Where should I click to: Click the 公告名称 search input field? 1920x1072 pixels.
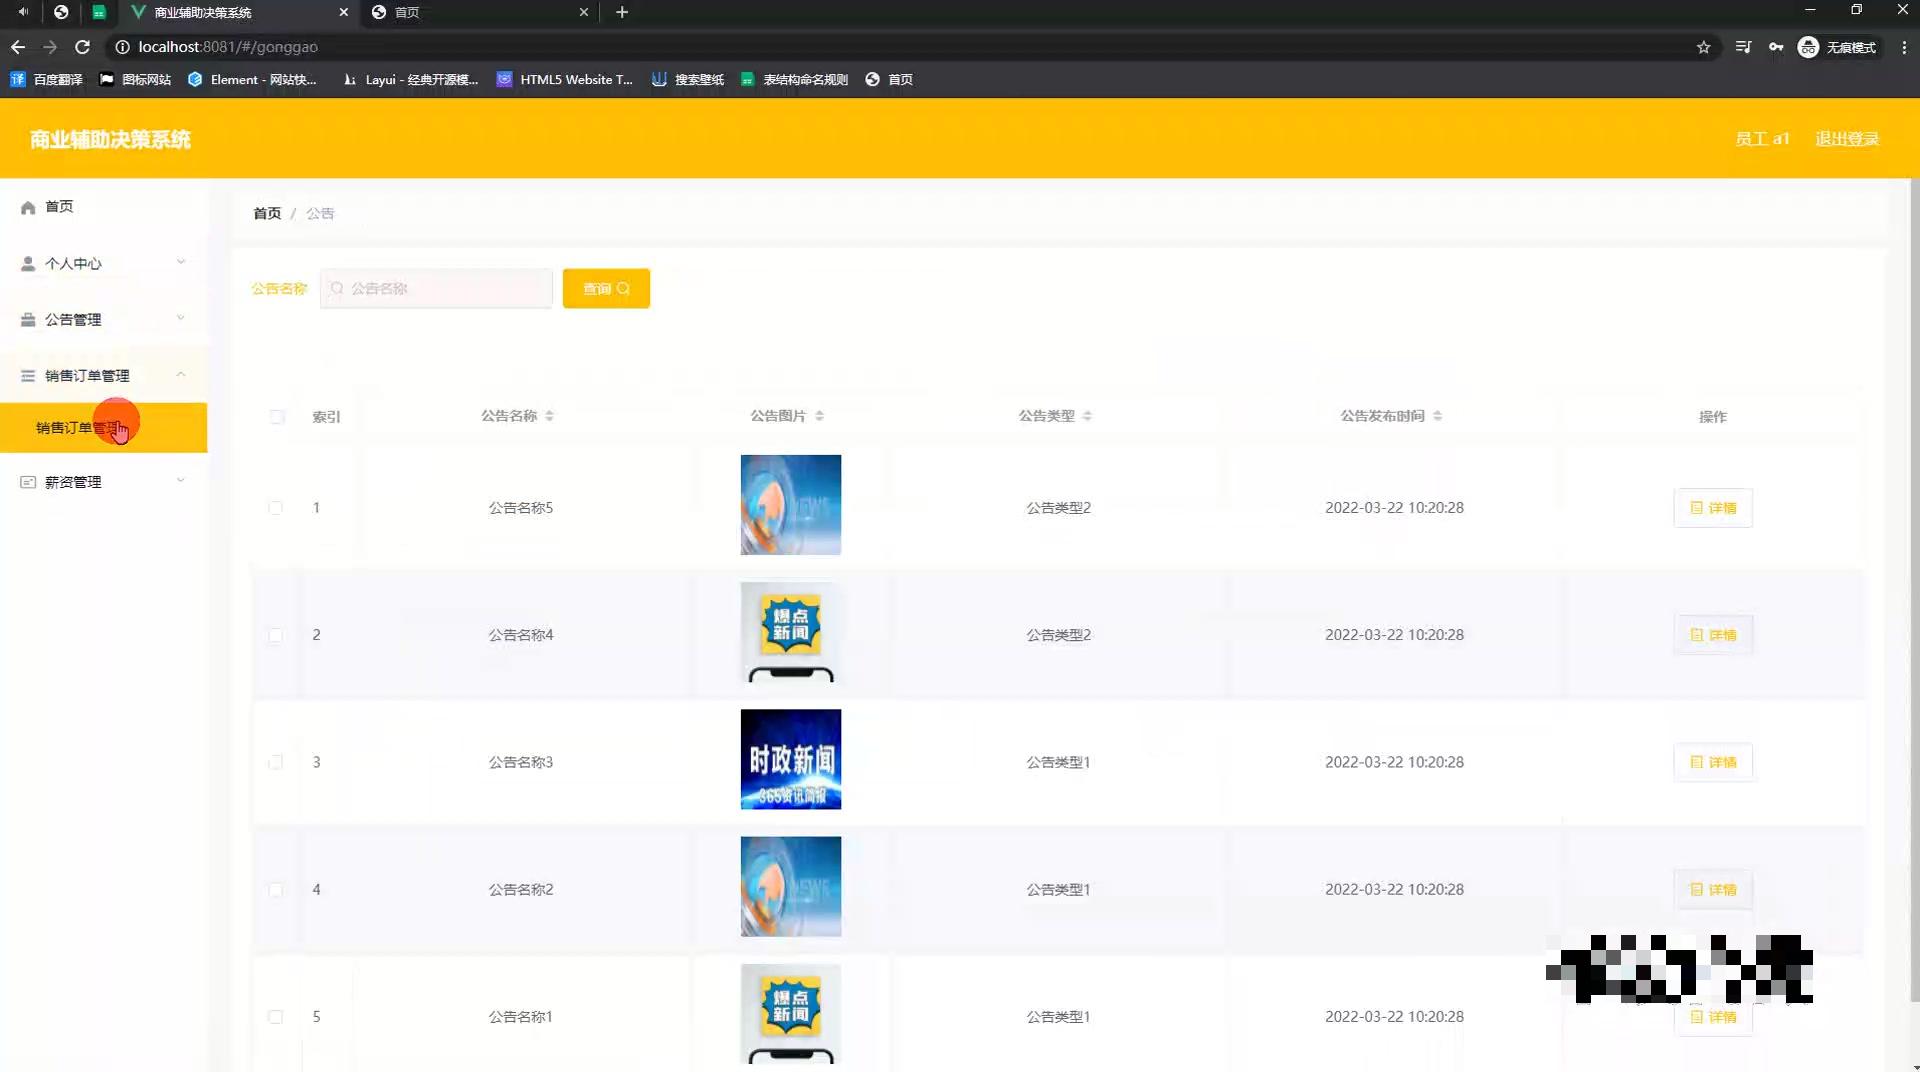click(x=436, y=288)
